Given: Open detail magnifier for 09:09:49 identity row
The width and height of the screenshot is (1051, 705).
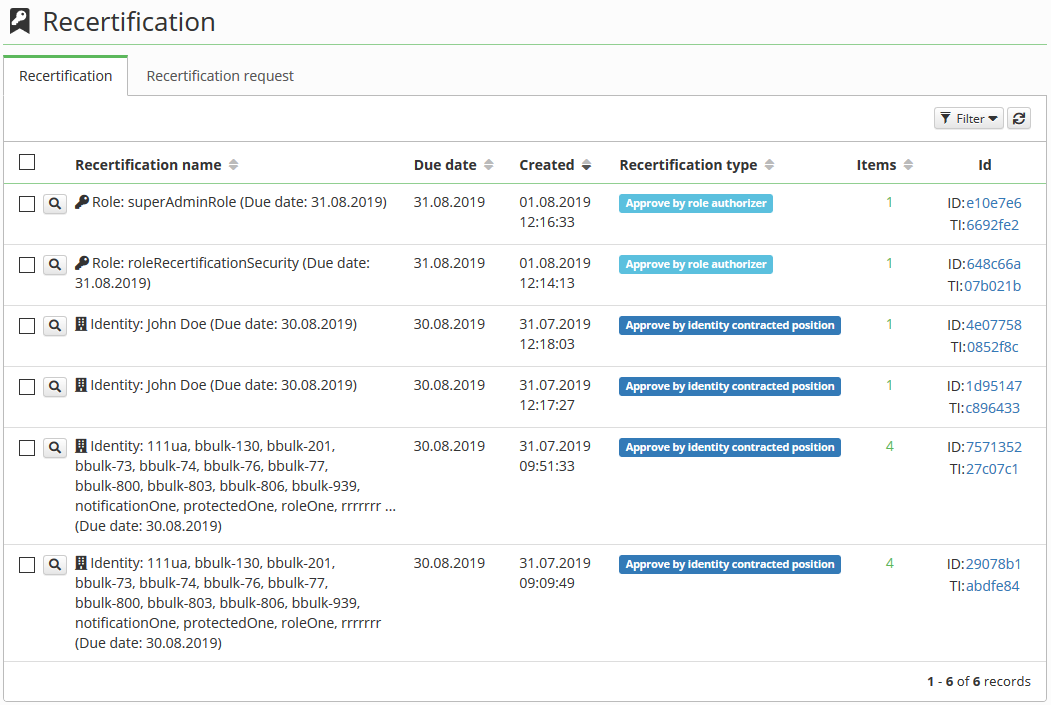Looking at the screenshot, I should [55, 565].
